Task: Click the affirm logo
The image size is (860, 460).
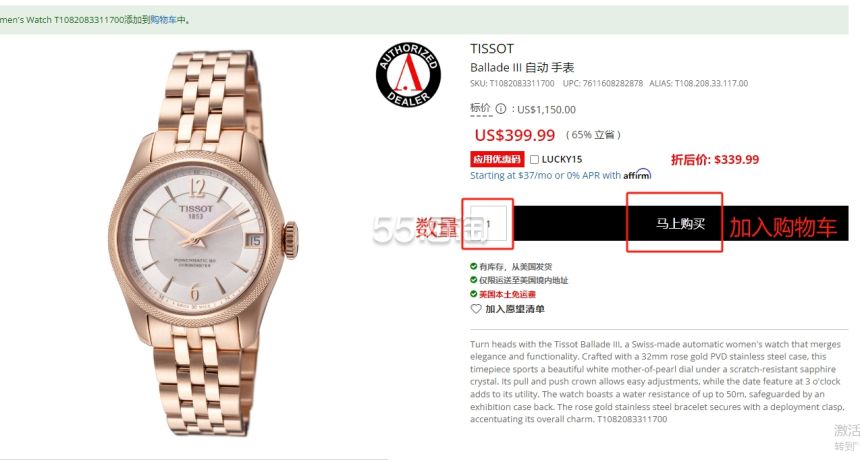Action: (x=637, y=175)
